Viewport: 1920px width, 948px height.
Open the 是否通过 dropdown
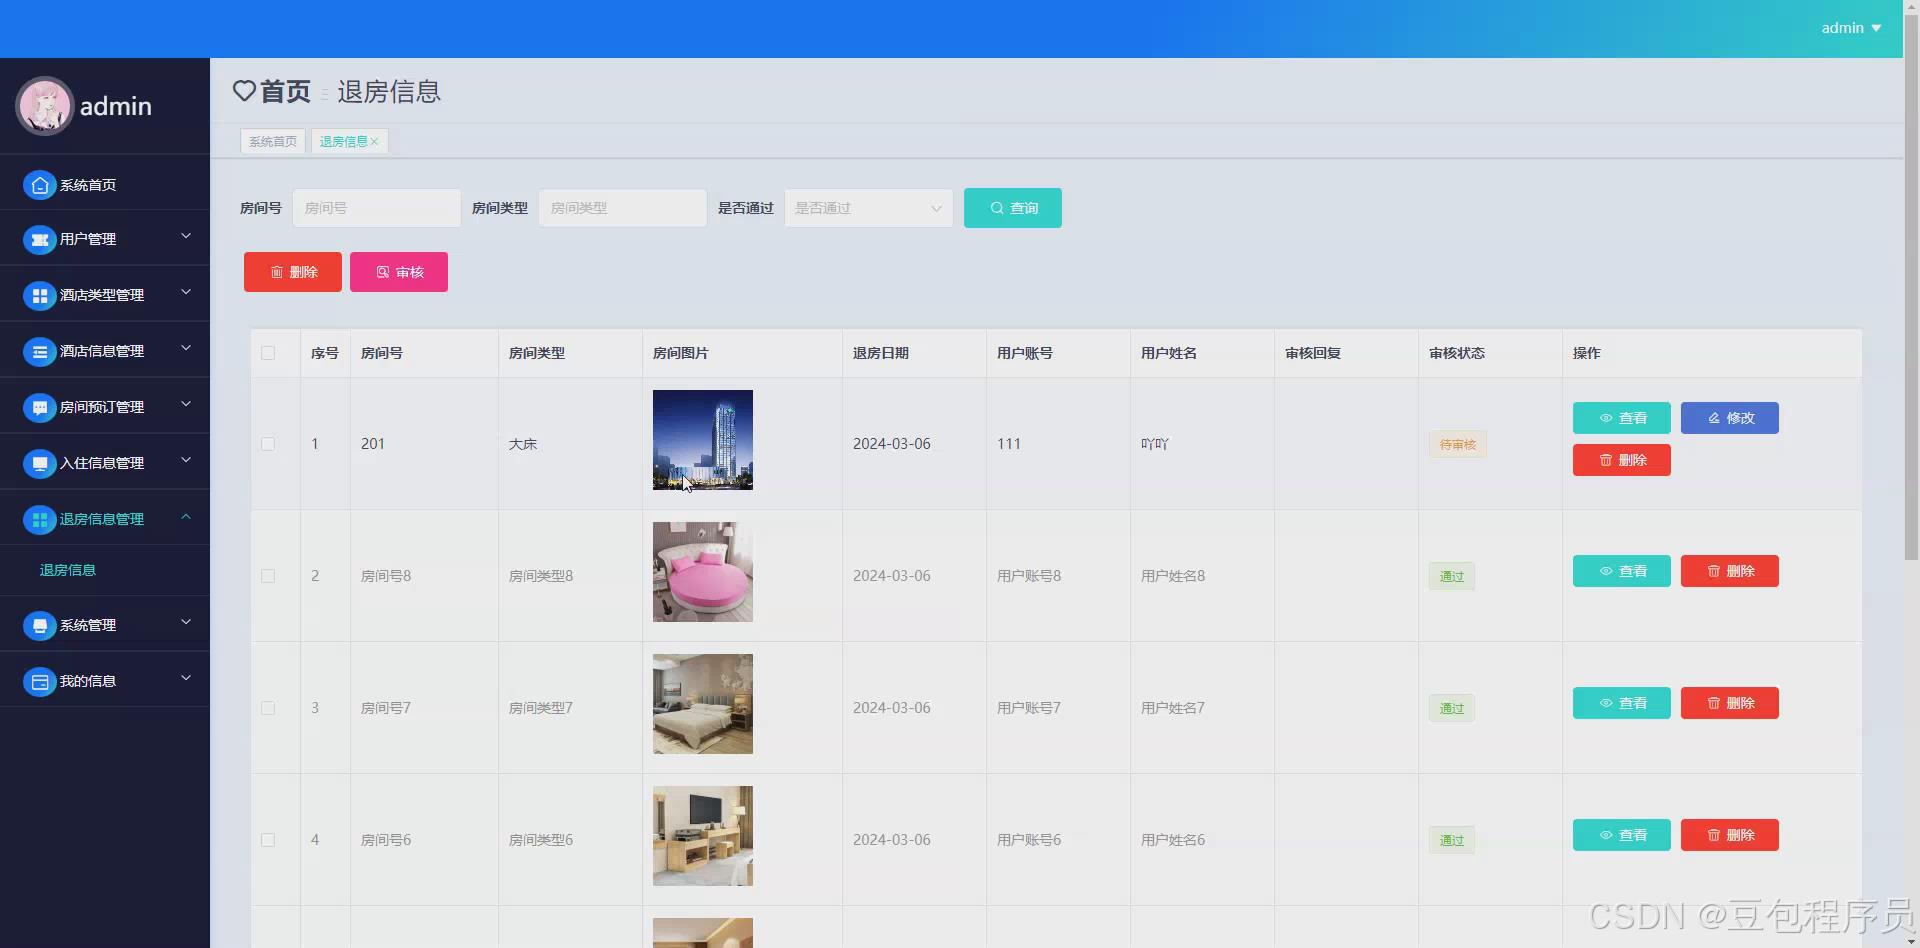coord(866,208)
